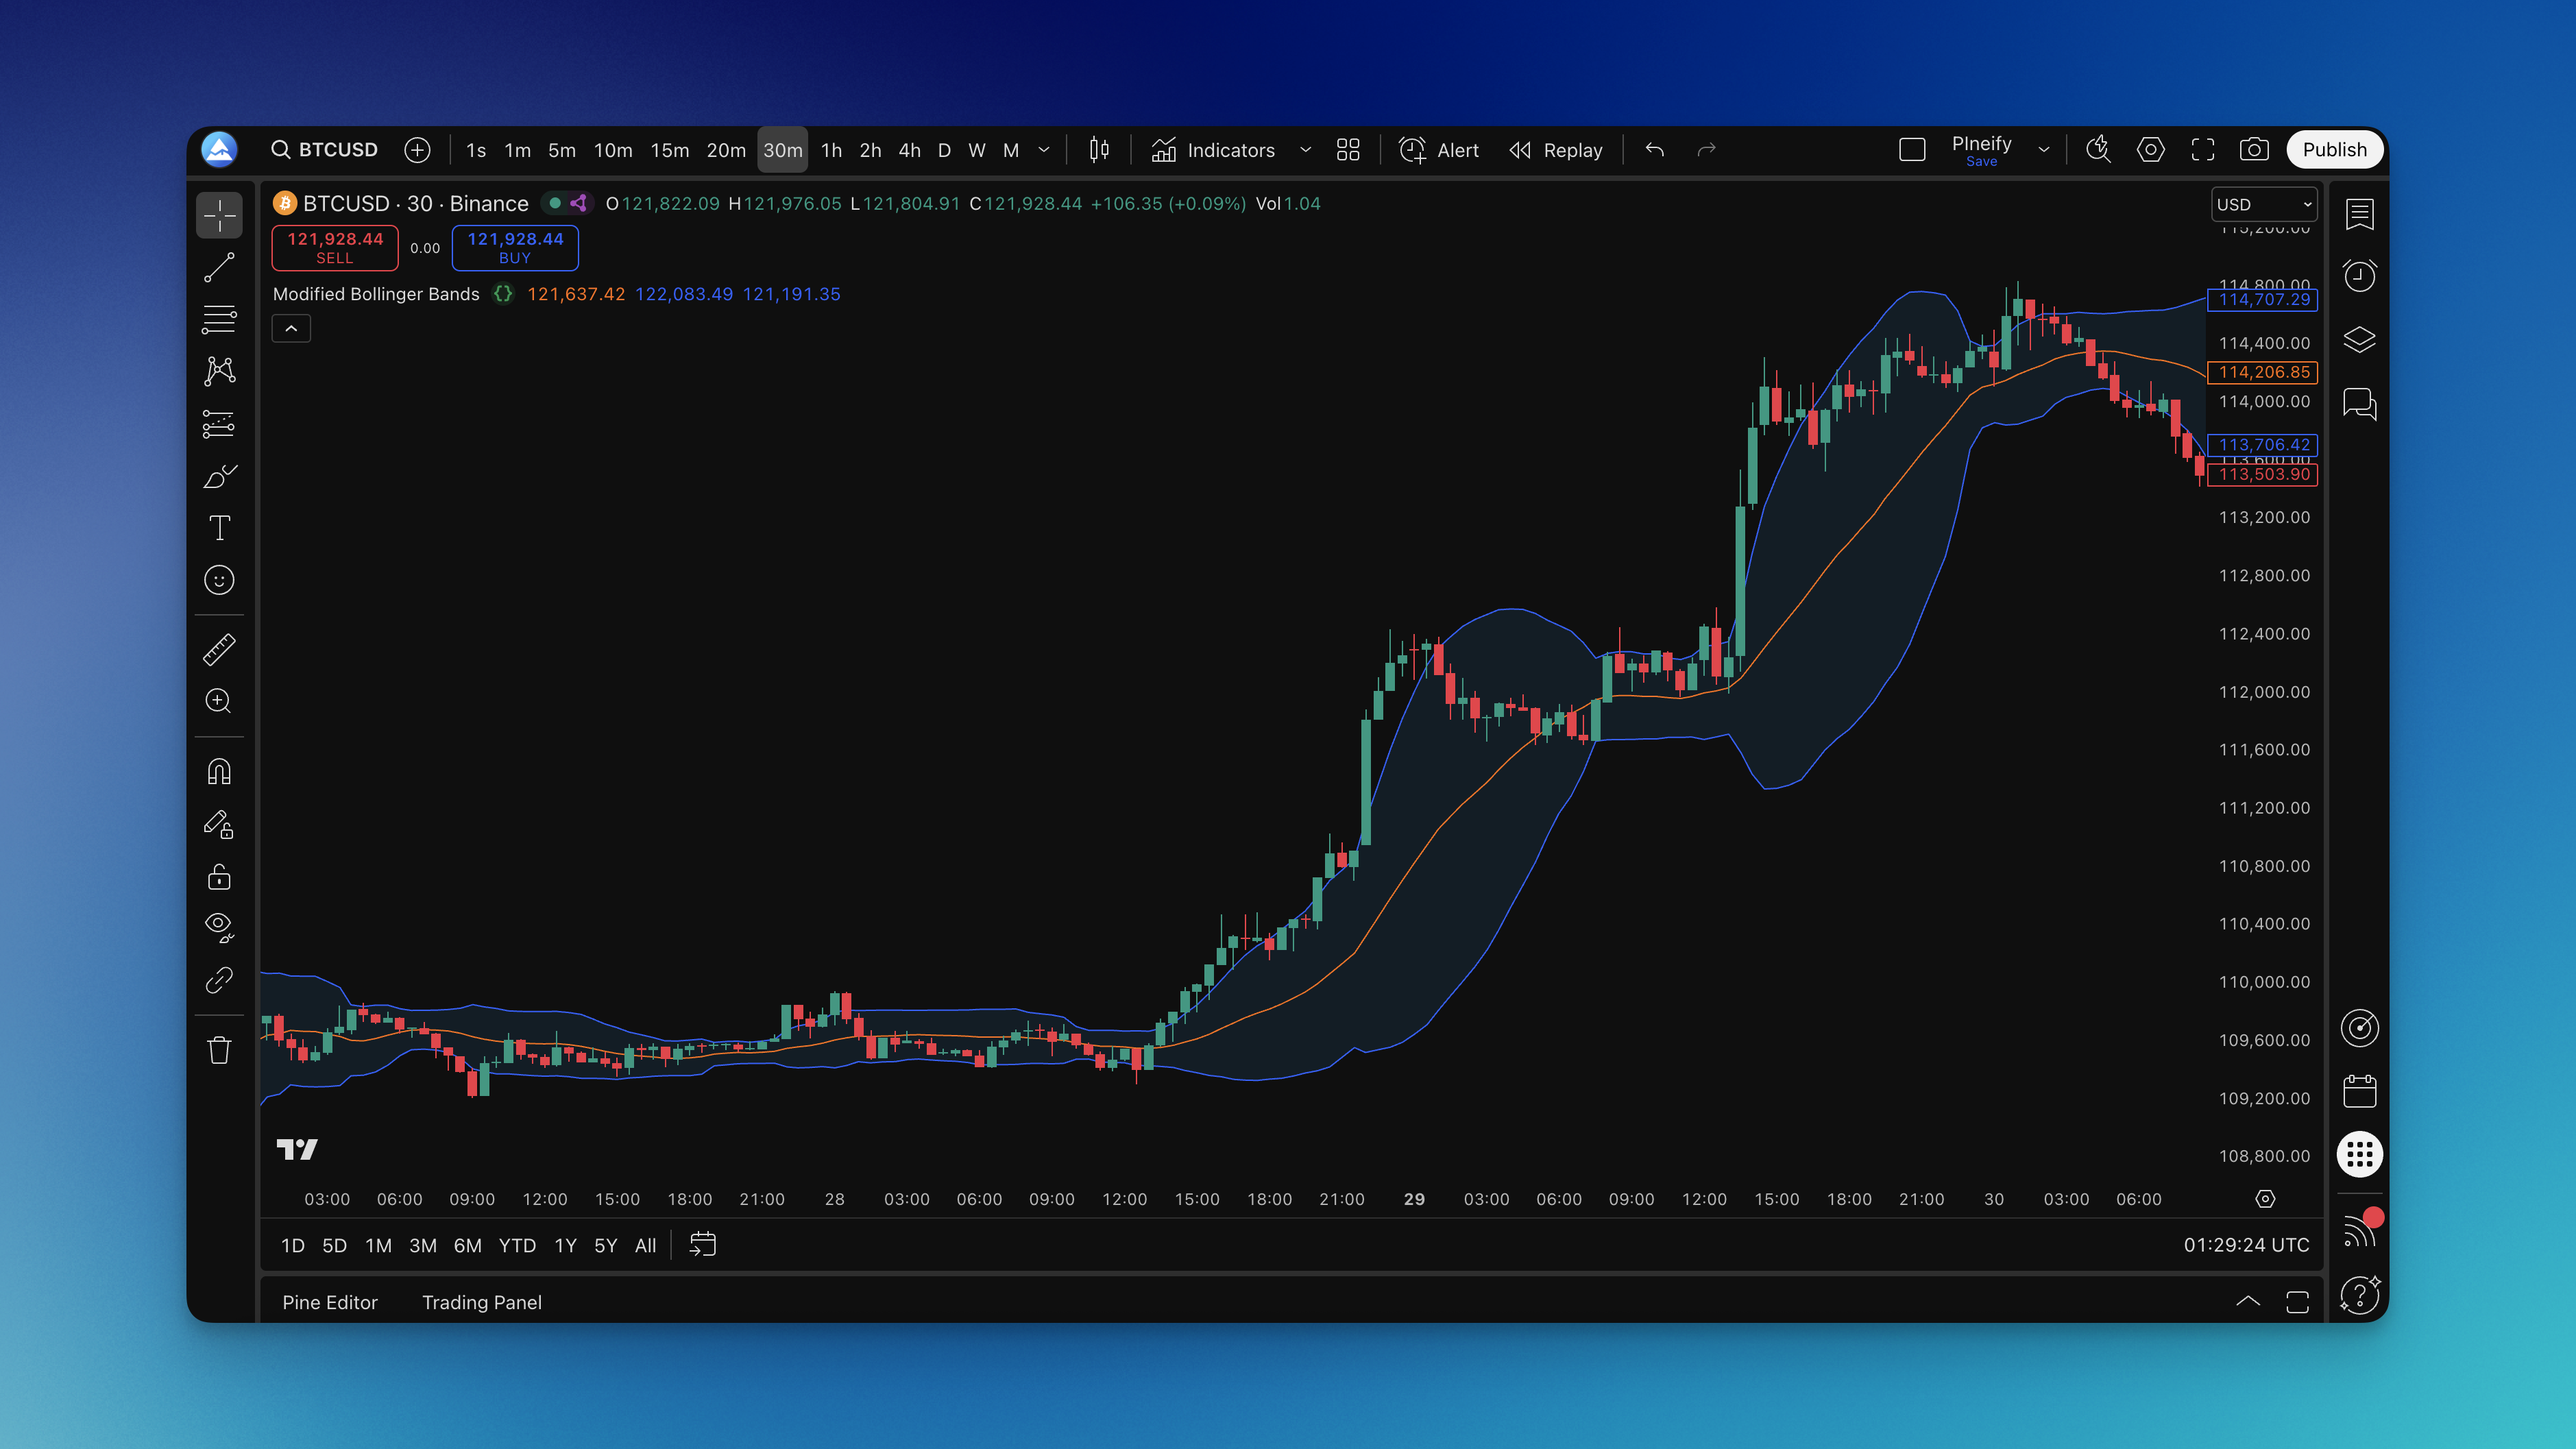Select the Trend Line drawing tool

(219, 268)
